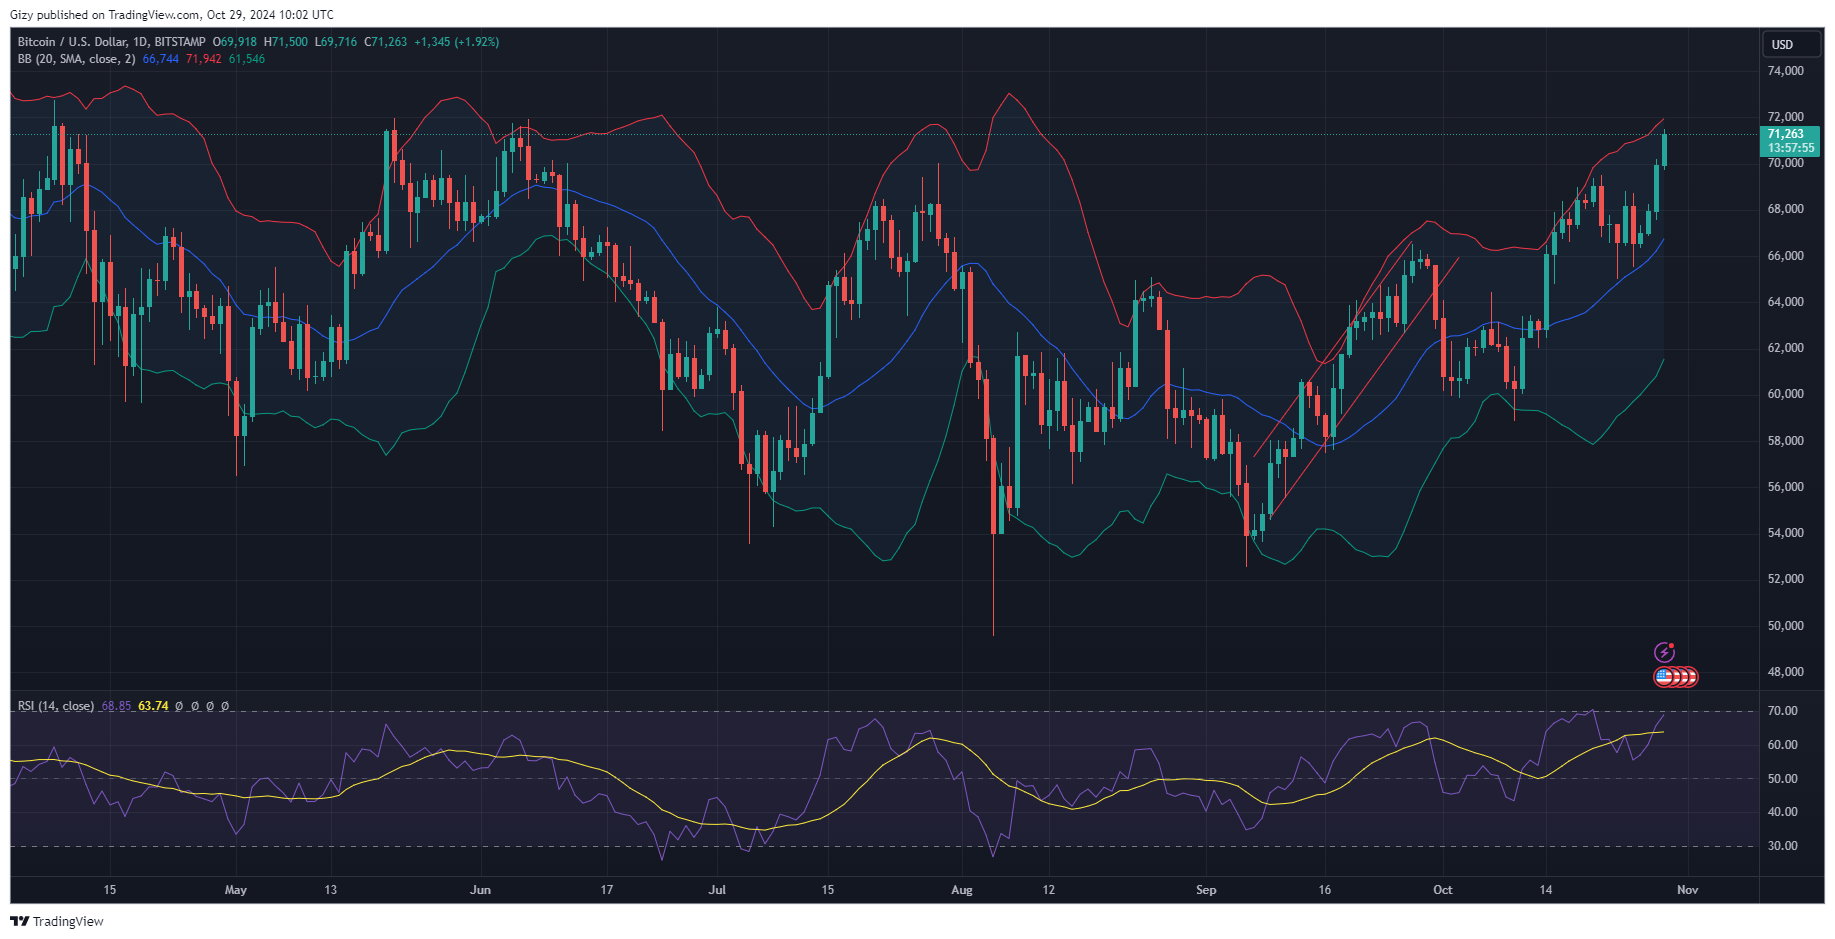Click the 72,000 price axis label
The width and height of the screenshot is (1835, 939).
(1786, 117)
